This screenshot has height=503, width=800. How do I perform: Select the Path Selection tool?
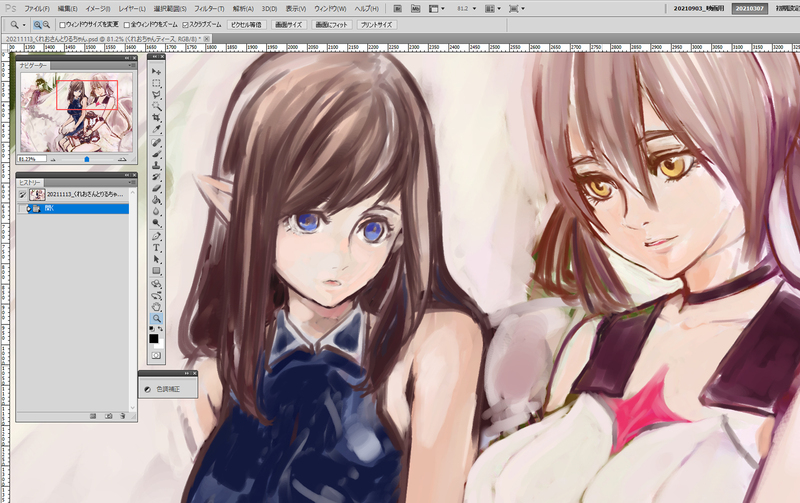coord(157,260)
